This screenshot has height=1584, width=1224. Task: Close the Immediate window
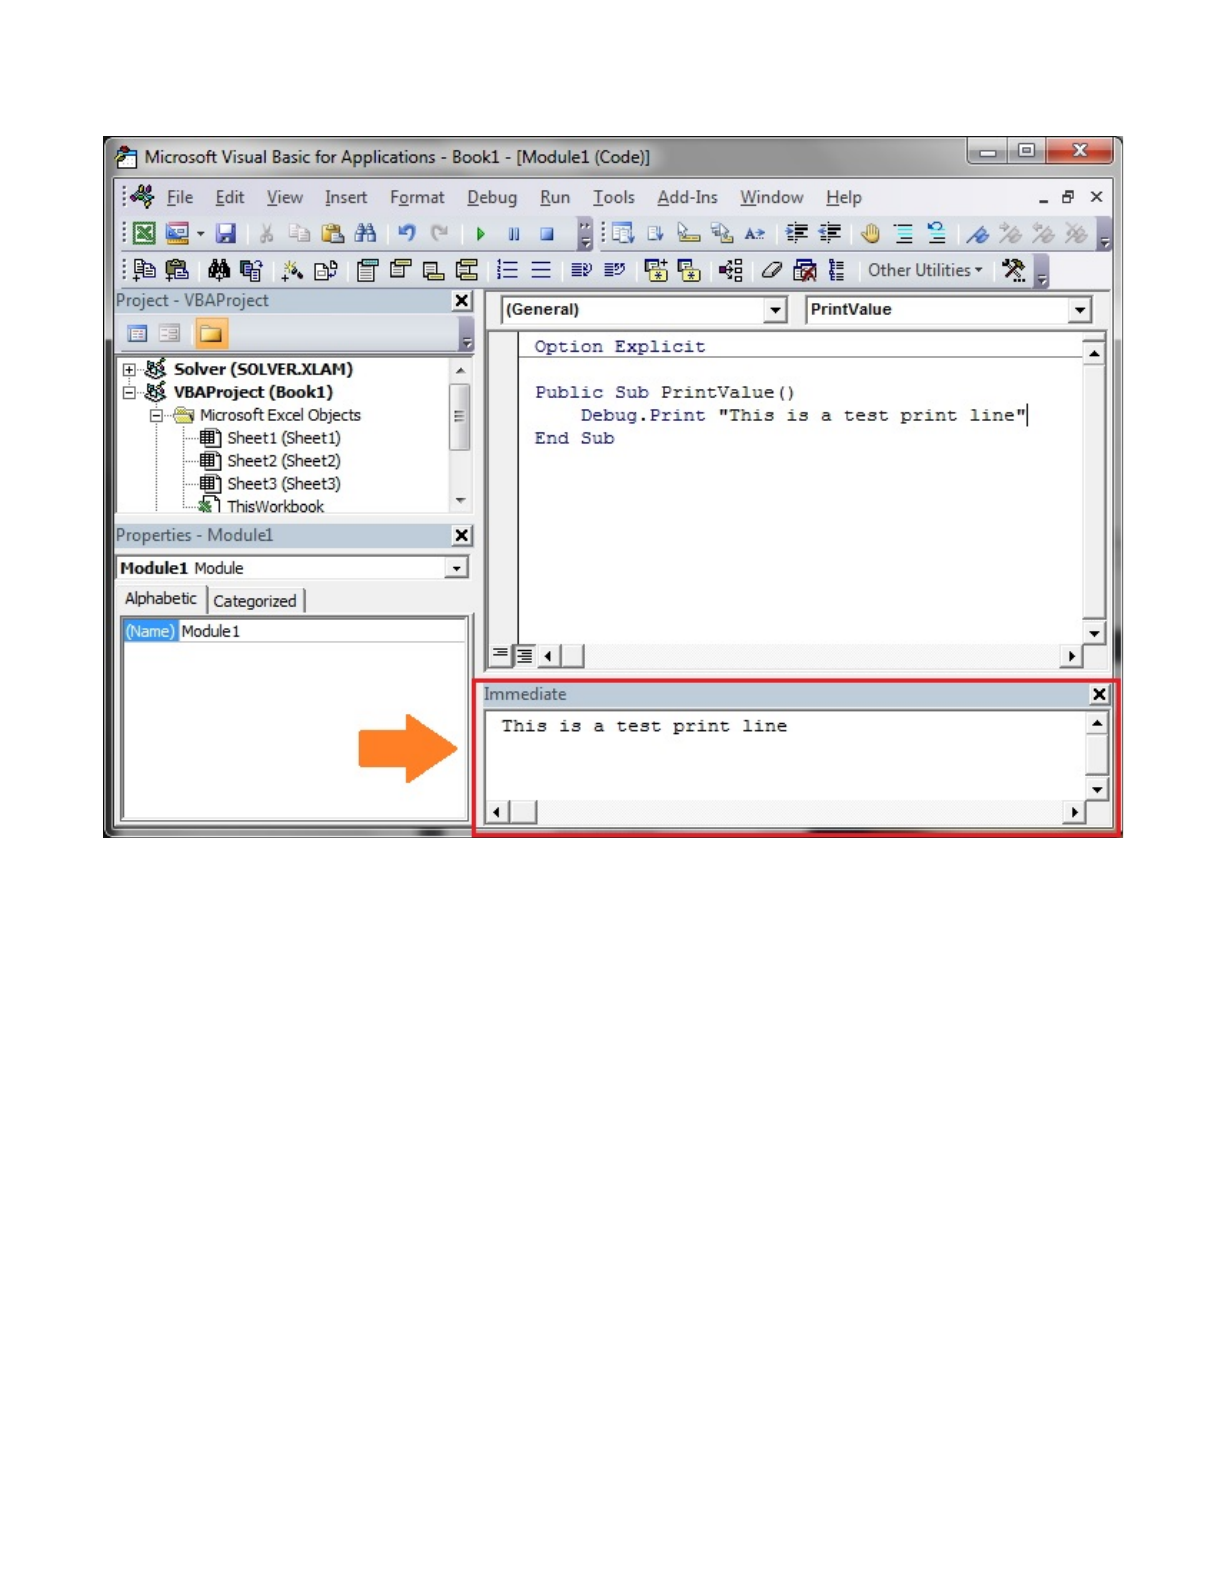(x=1099, y=694)
